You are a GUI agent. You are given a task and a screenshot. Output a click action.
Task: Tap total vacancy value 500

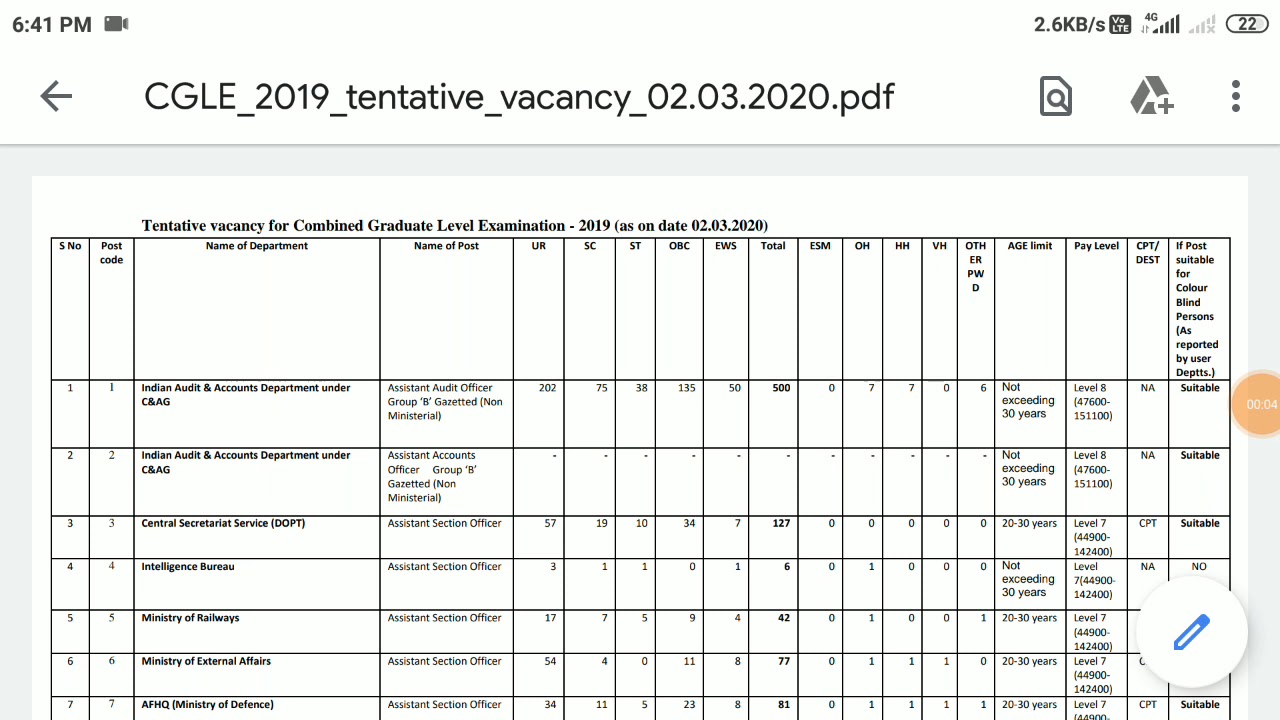point(781,388)
